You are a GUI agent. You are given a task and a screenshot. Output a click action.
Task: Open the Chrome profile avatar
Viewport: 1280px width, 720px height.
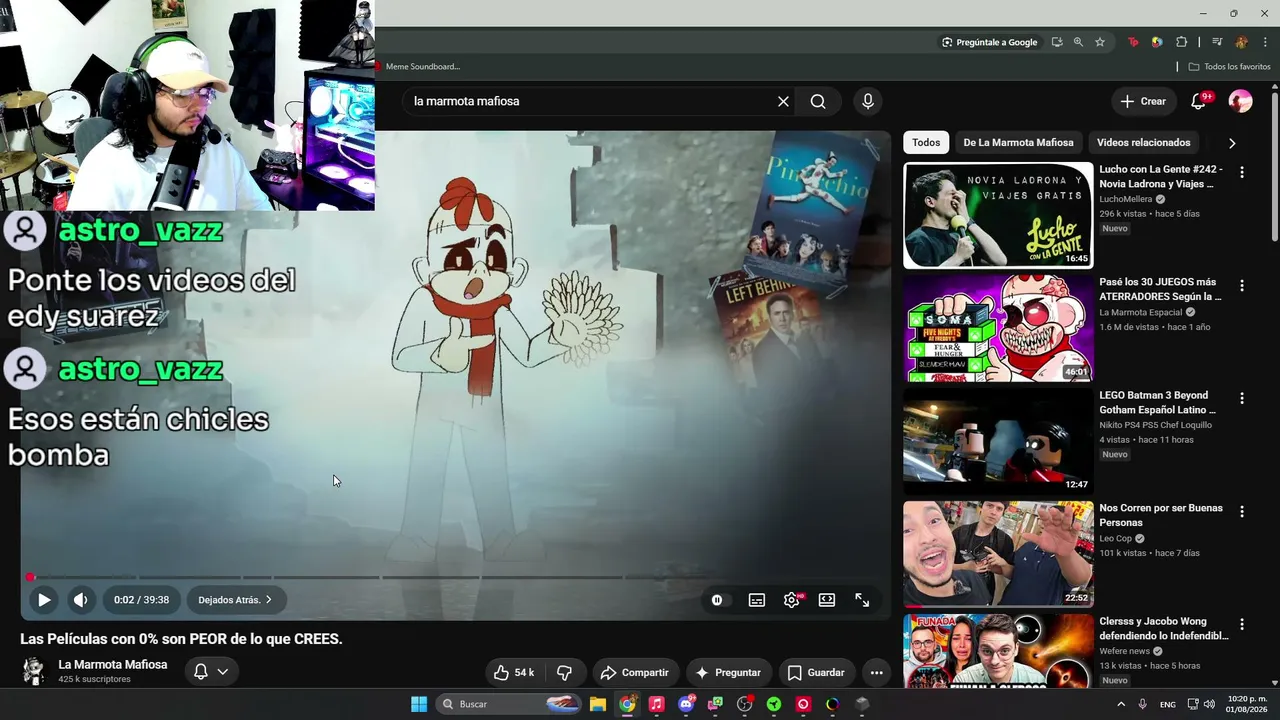tap(1241, 42)
